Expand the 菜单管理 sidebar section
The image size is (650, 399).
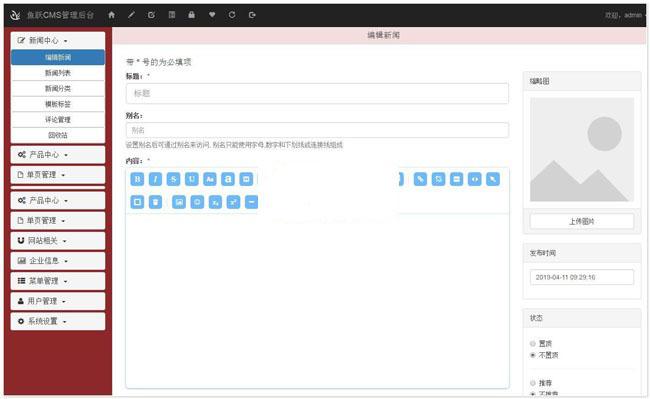pyautogui.click(x=58, y=281)
